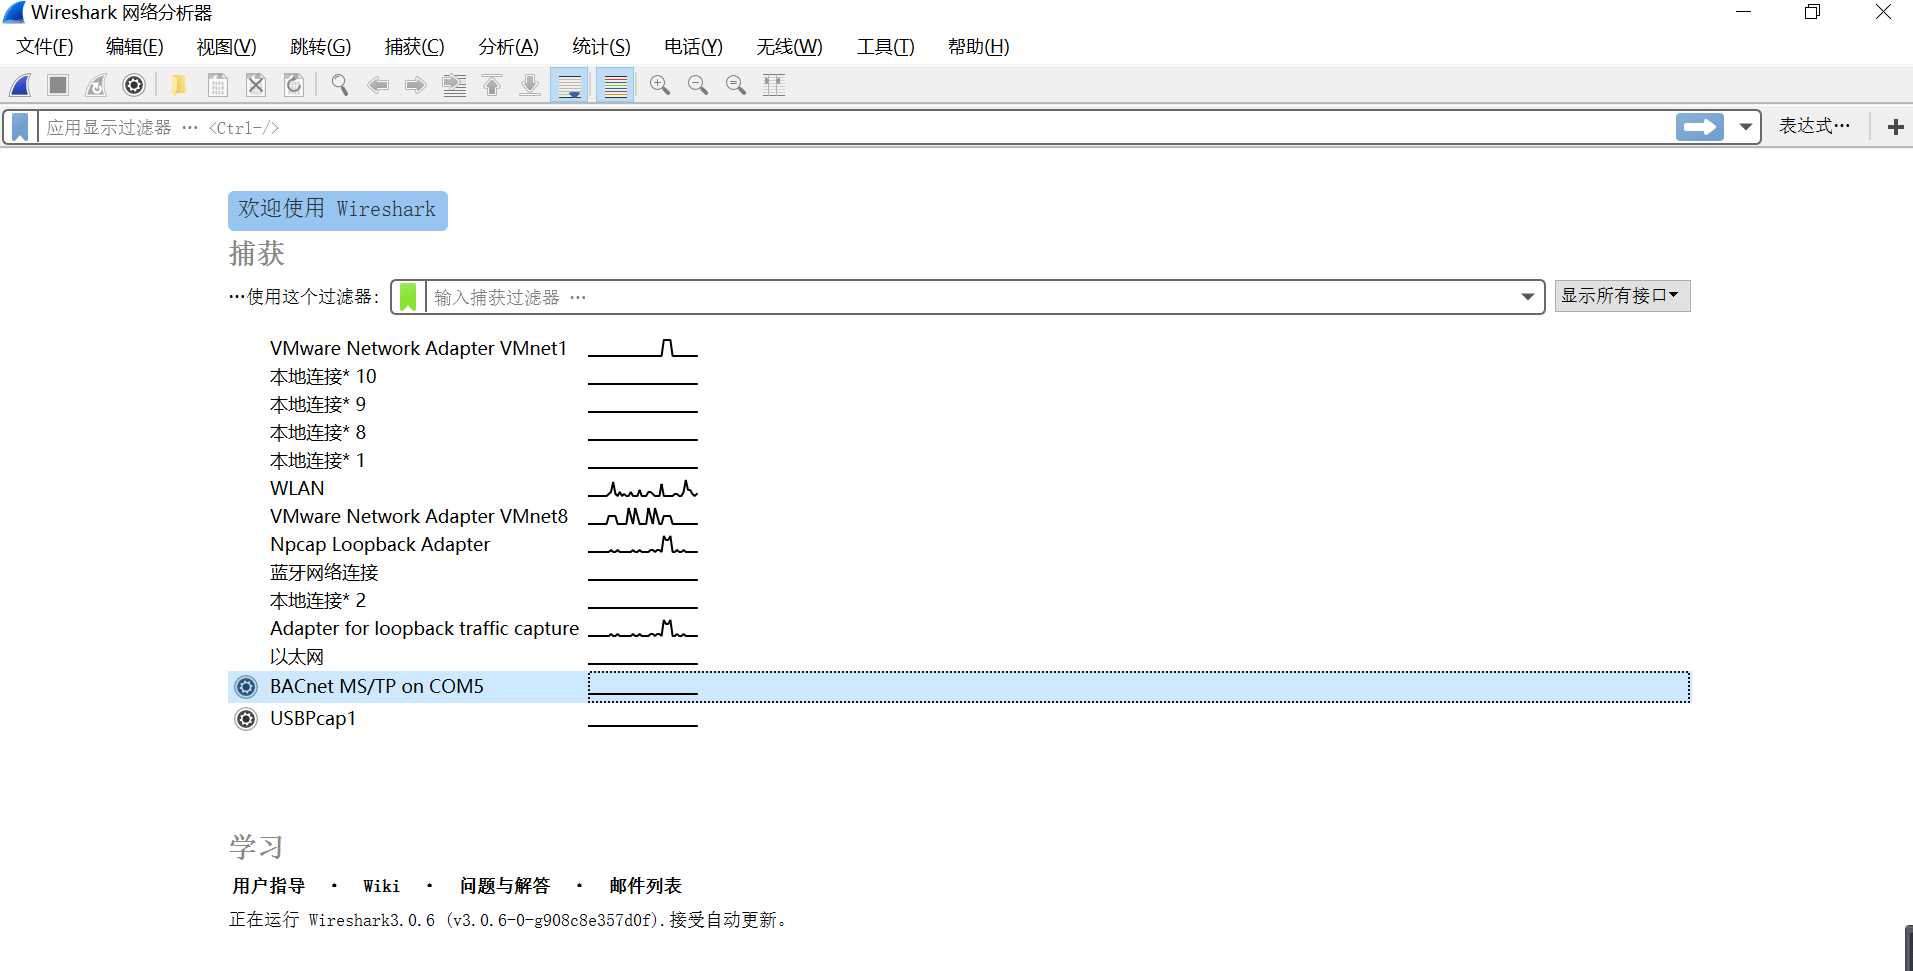Image resolution: width=1913 pixels, height=971 pixels.
Task: Zoom out main window text
Action: click(x=698, y=85)
